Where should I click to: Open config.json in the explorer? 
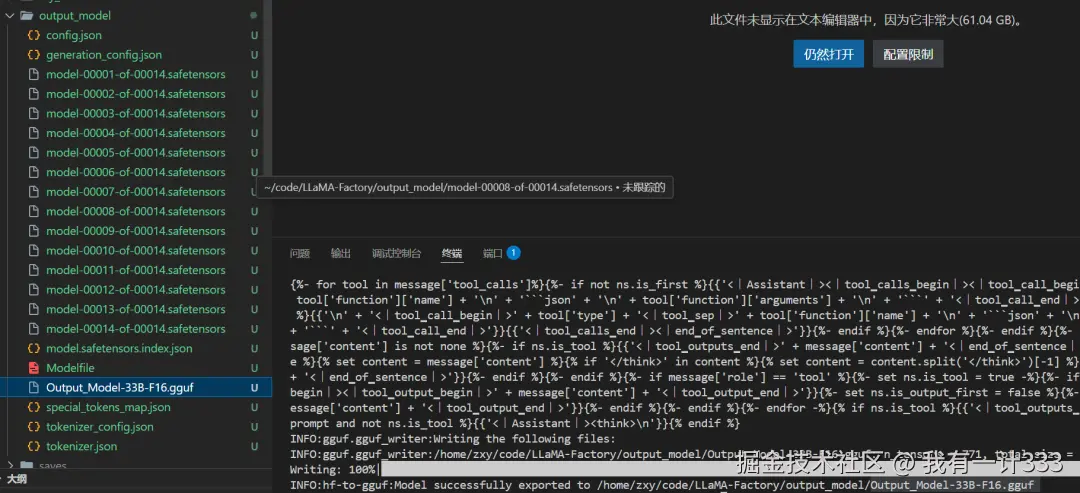(x=74, y=35)
